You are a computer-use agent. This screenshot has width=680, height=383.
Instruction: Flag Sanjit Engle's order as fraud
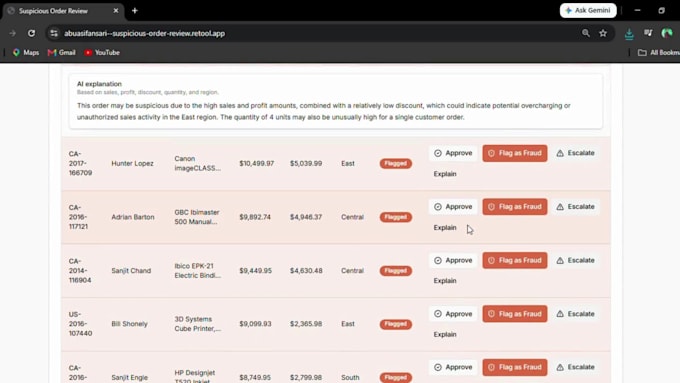pyautogui.click(x=515, y=367)
